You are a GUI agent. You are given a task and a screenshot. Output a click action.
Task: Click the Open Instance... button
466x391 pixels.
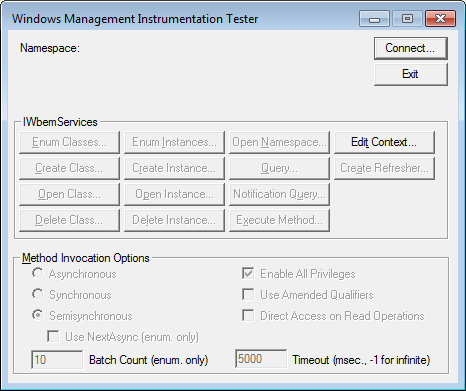coord(174,194)
